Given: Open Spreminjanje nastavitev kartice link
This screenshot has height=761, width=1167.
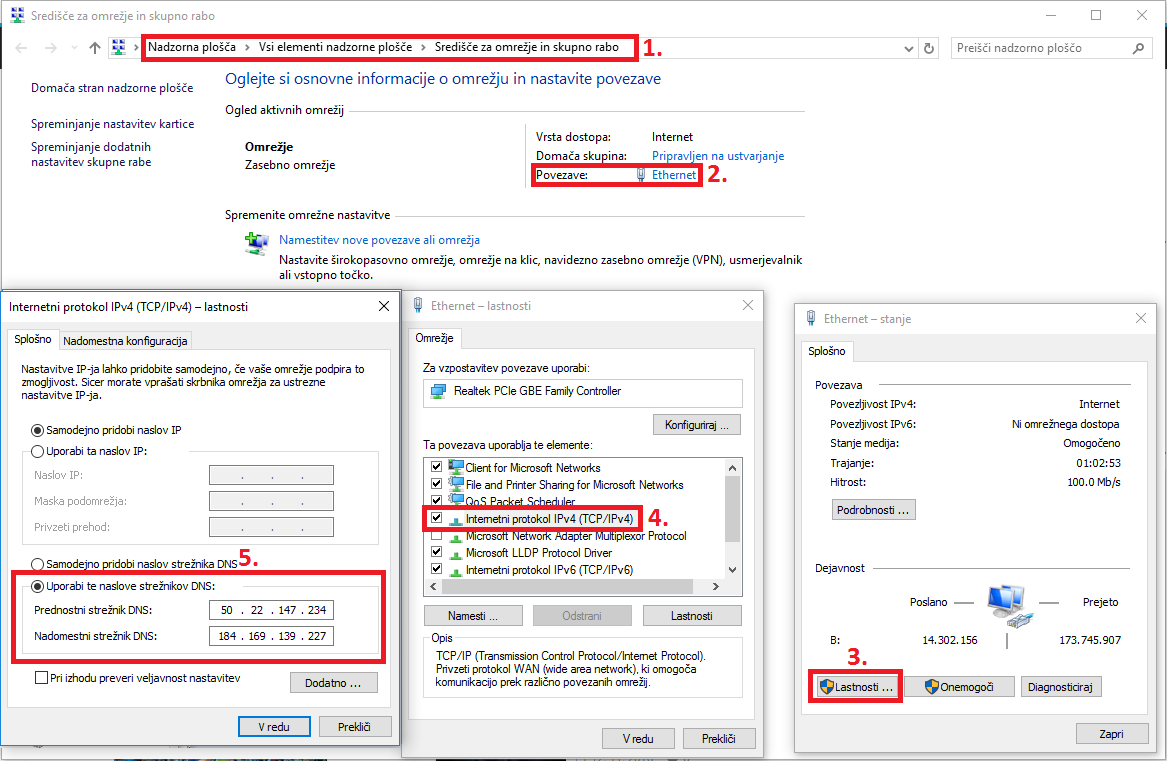Looking at the screenshot, I should 112,124.
